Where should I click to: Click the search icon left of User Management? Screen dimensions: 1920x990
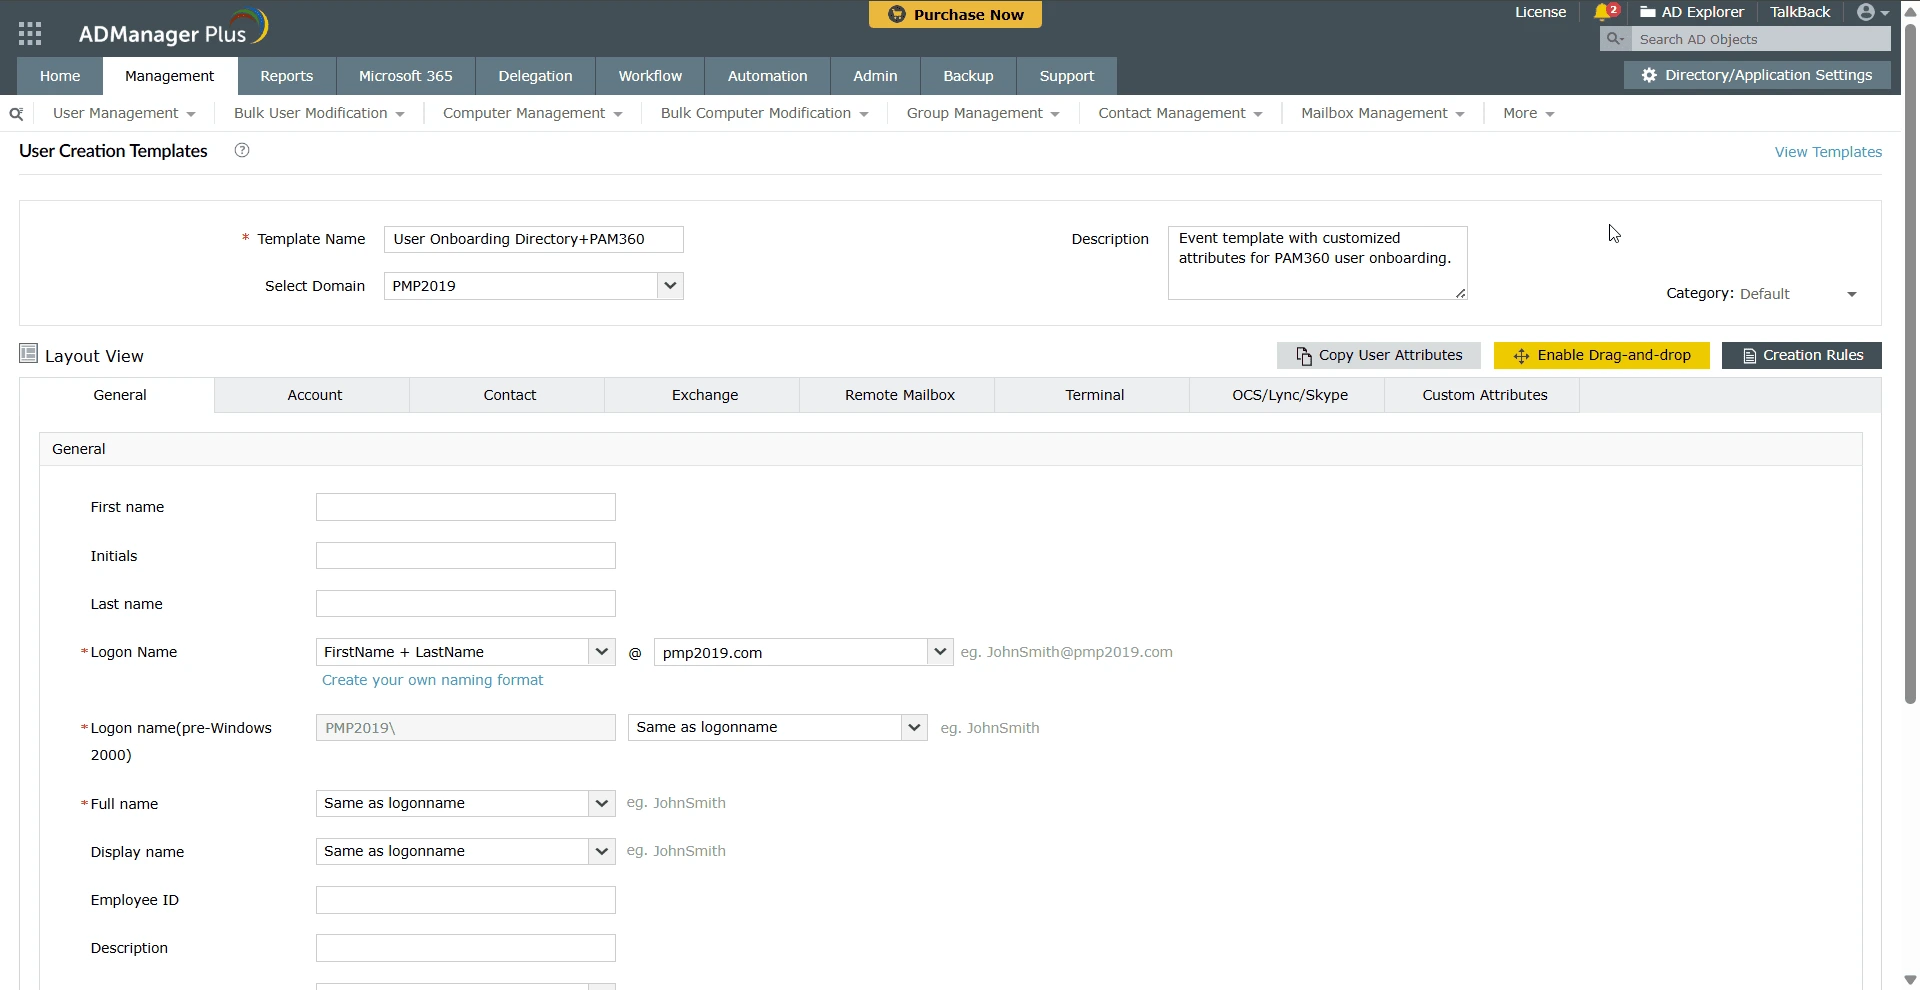15,113
